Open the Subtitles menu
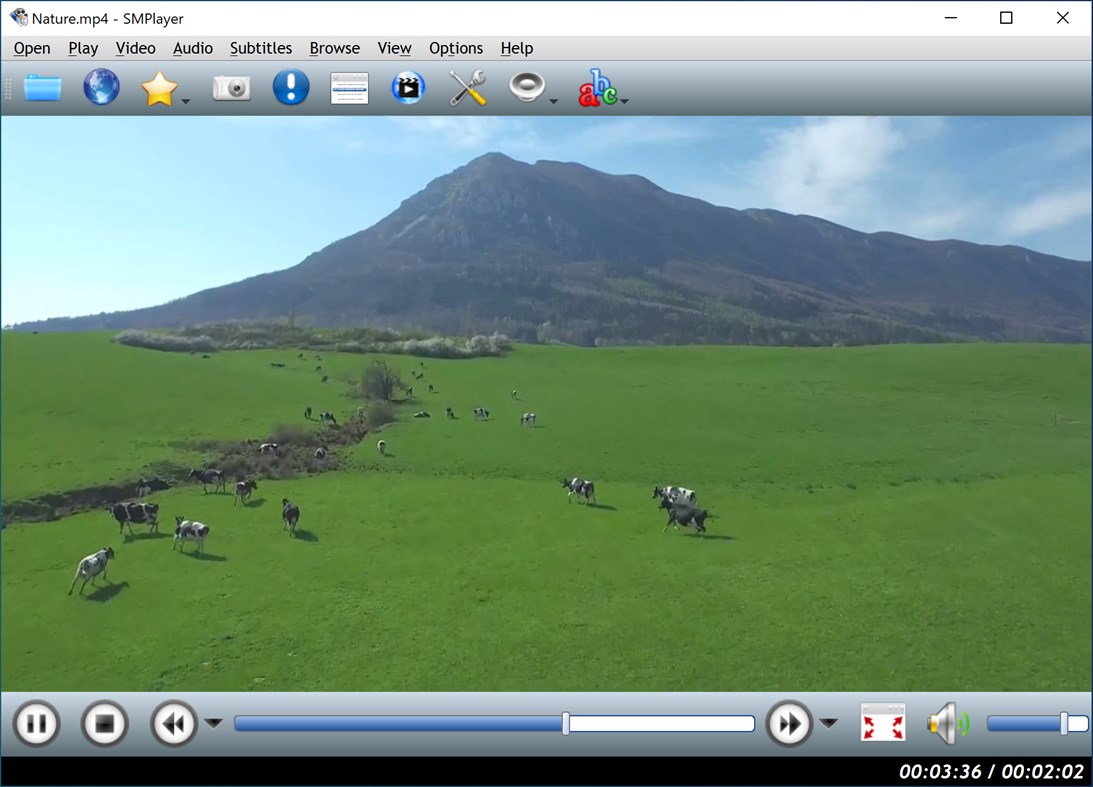 pos(260,48)
